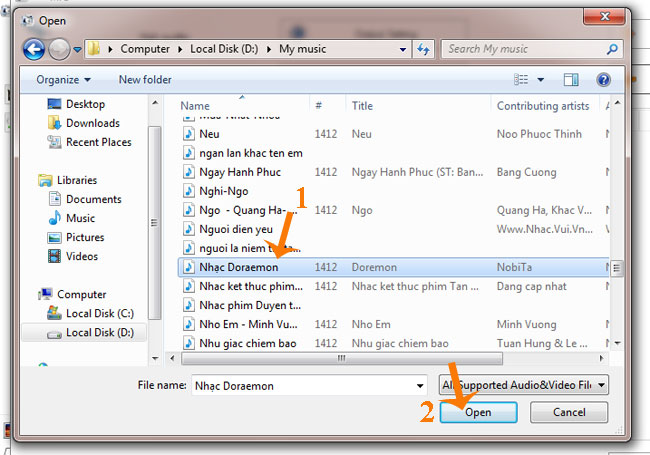Expand the address bar history dropdown
Image resolution: width=650 pixels, height=455 pixels.
pos(403,50)
